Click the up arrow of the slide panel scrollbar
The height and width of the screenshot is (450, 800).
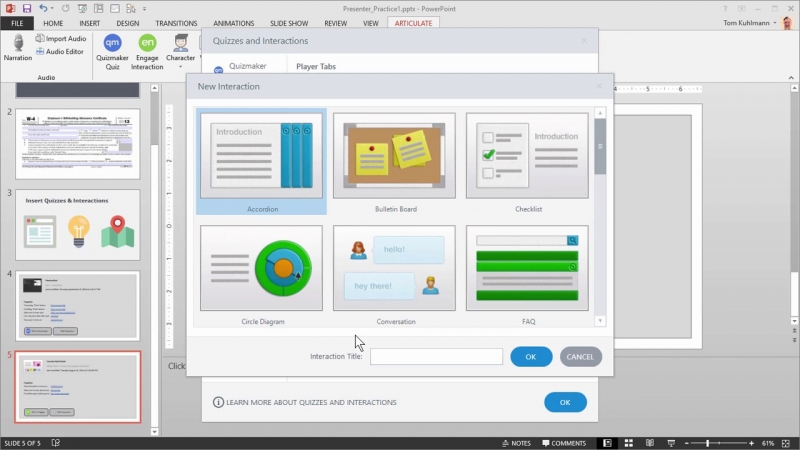(x=155, y=88)
